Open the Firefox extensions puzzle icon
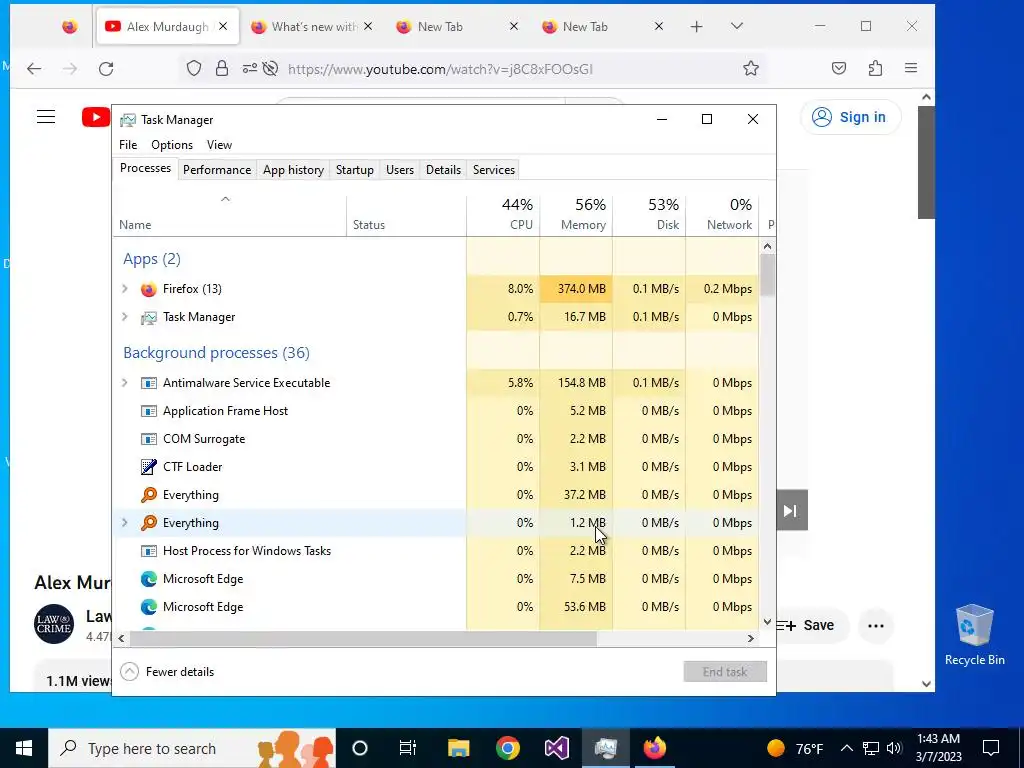The image size is (1024, 768). tap(875, 69)
